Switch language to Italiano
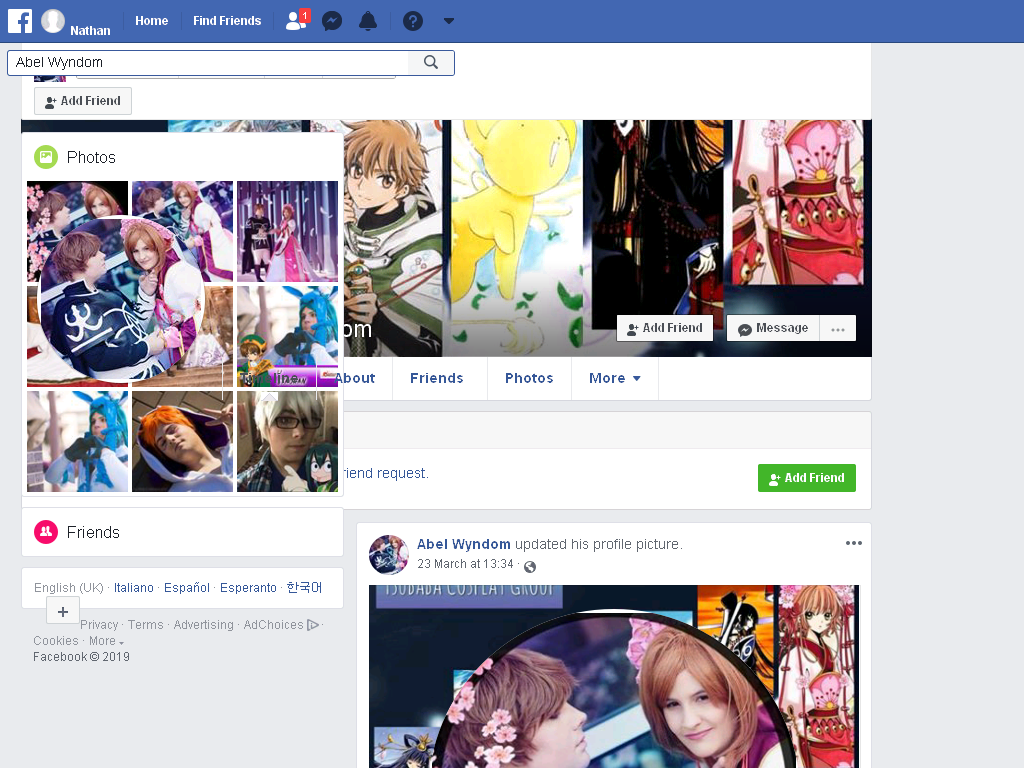 tap(134, 588)
